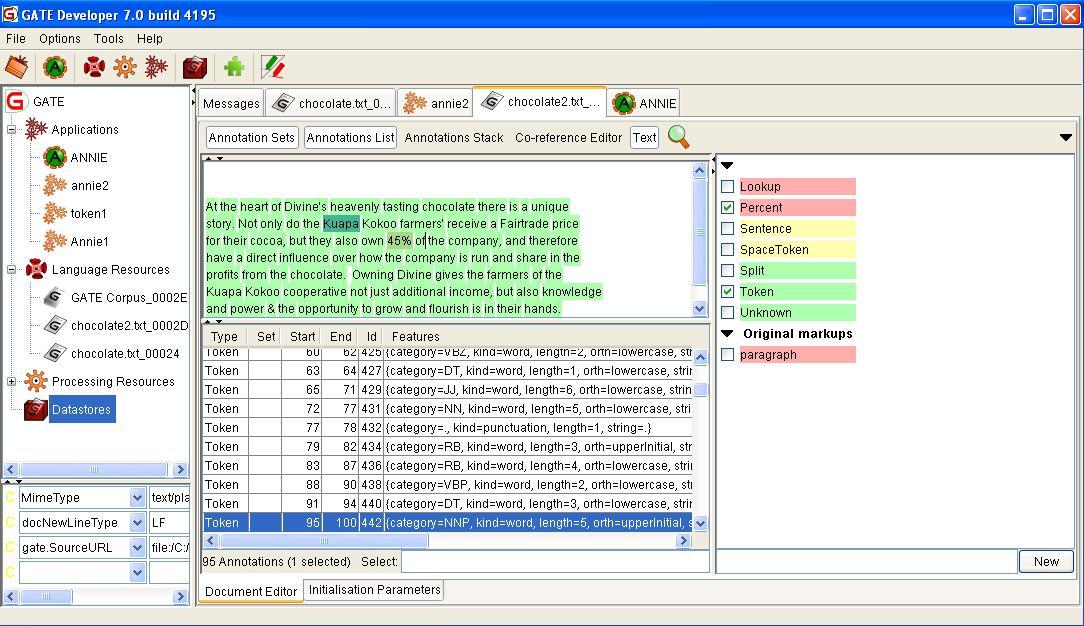
Task: Click the Datastores node icon
Action: coord(36,409)
